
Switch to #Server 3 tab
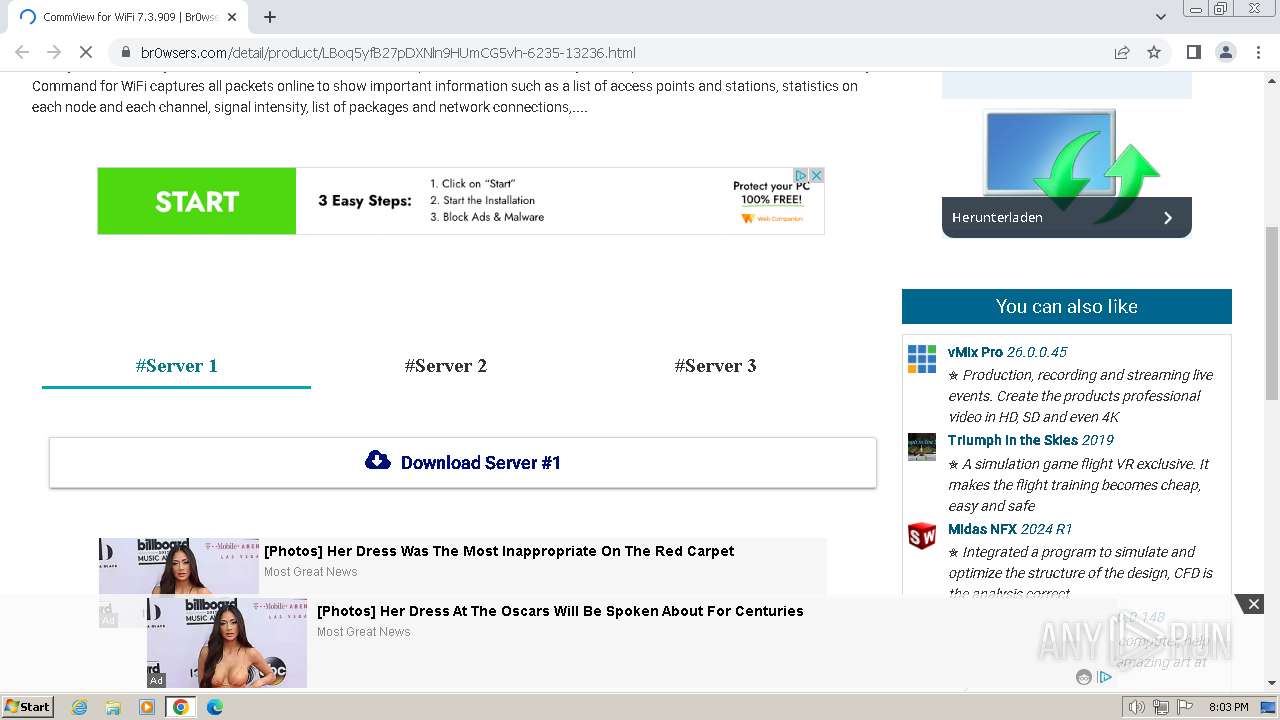(715, 366)
